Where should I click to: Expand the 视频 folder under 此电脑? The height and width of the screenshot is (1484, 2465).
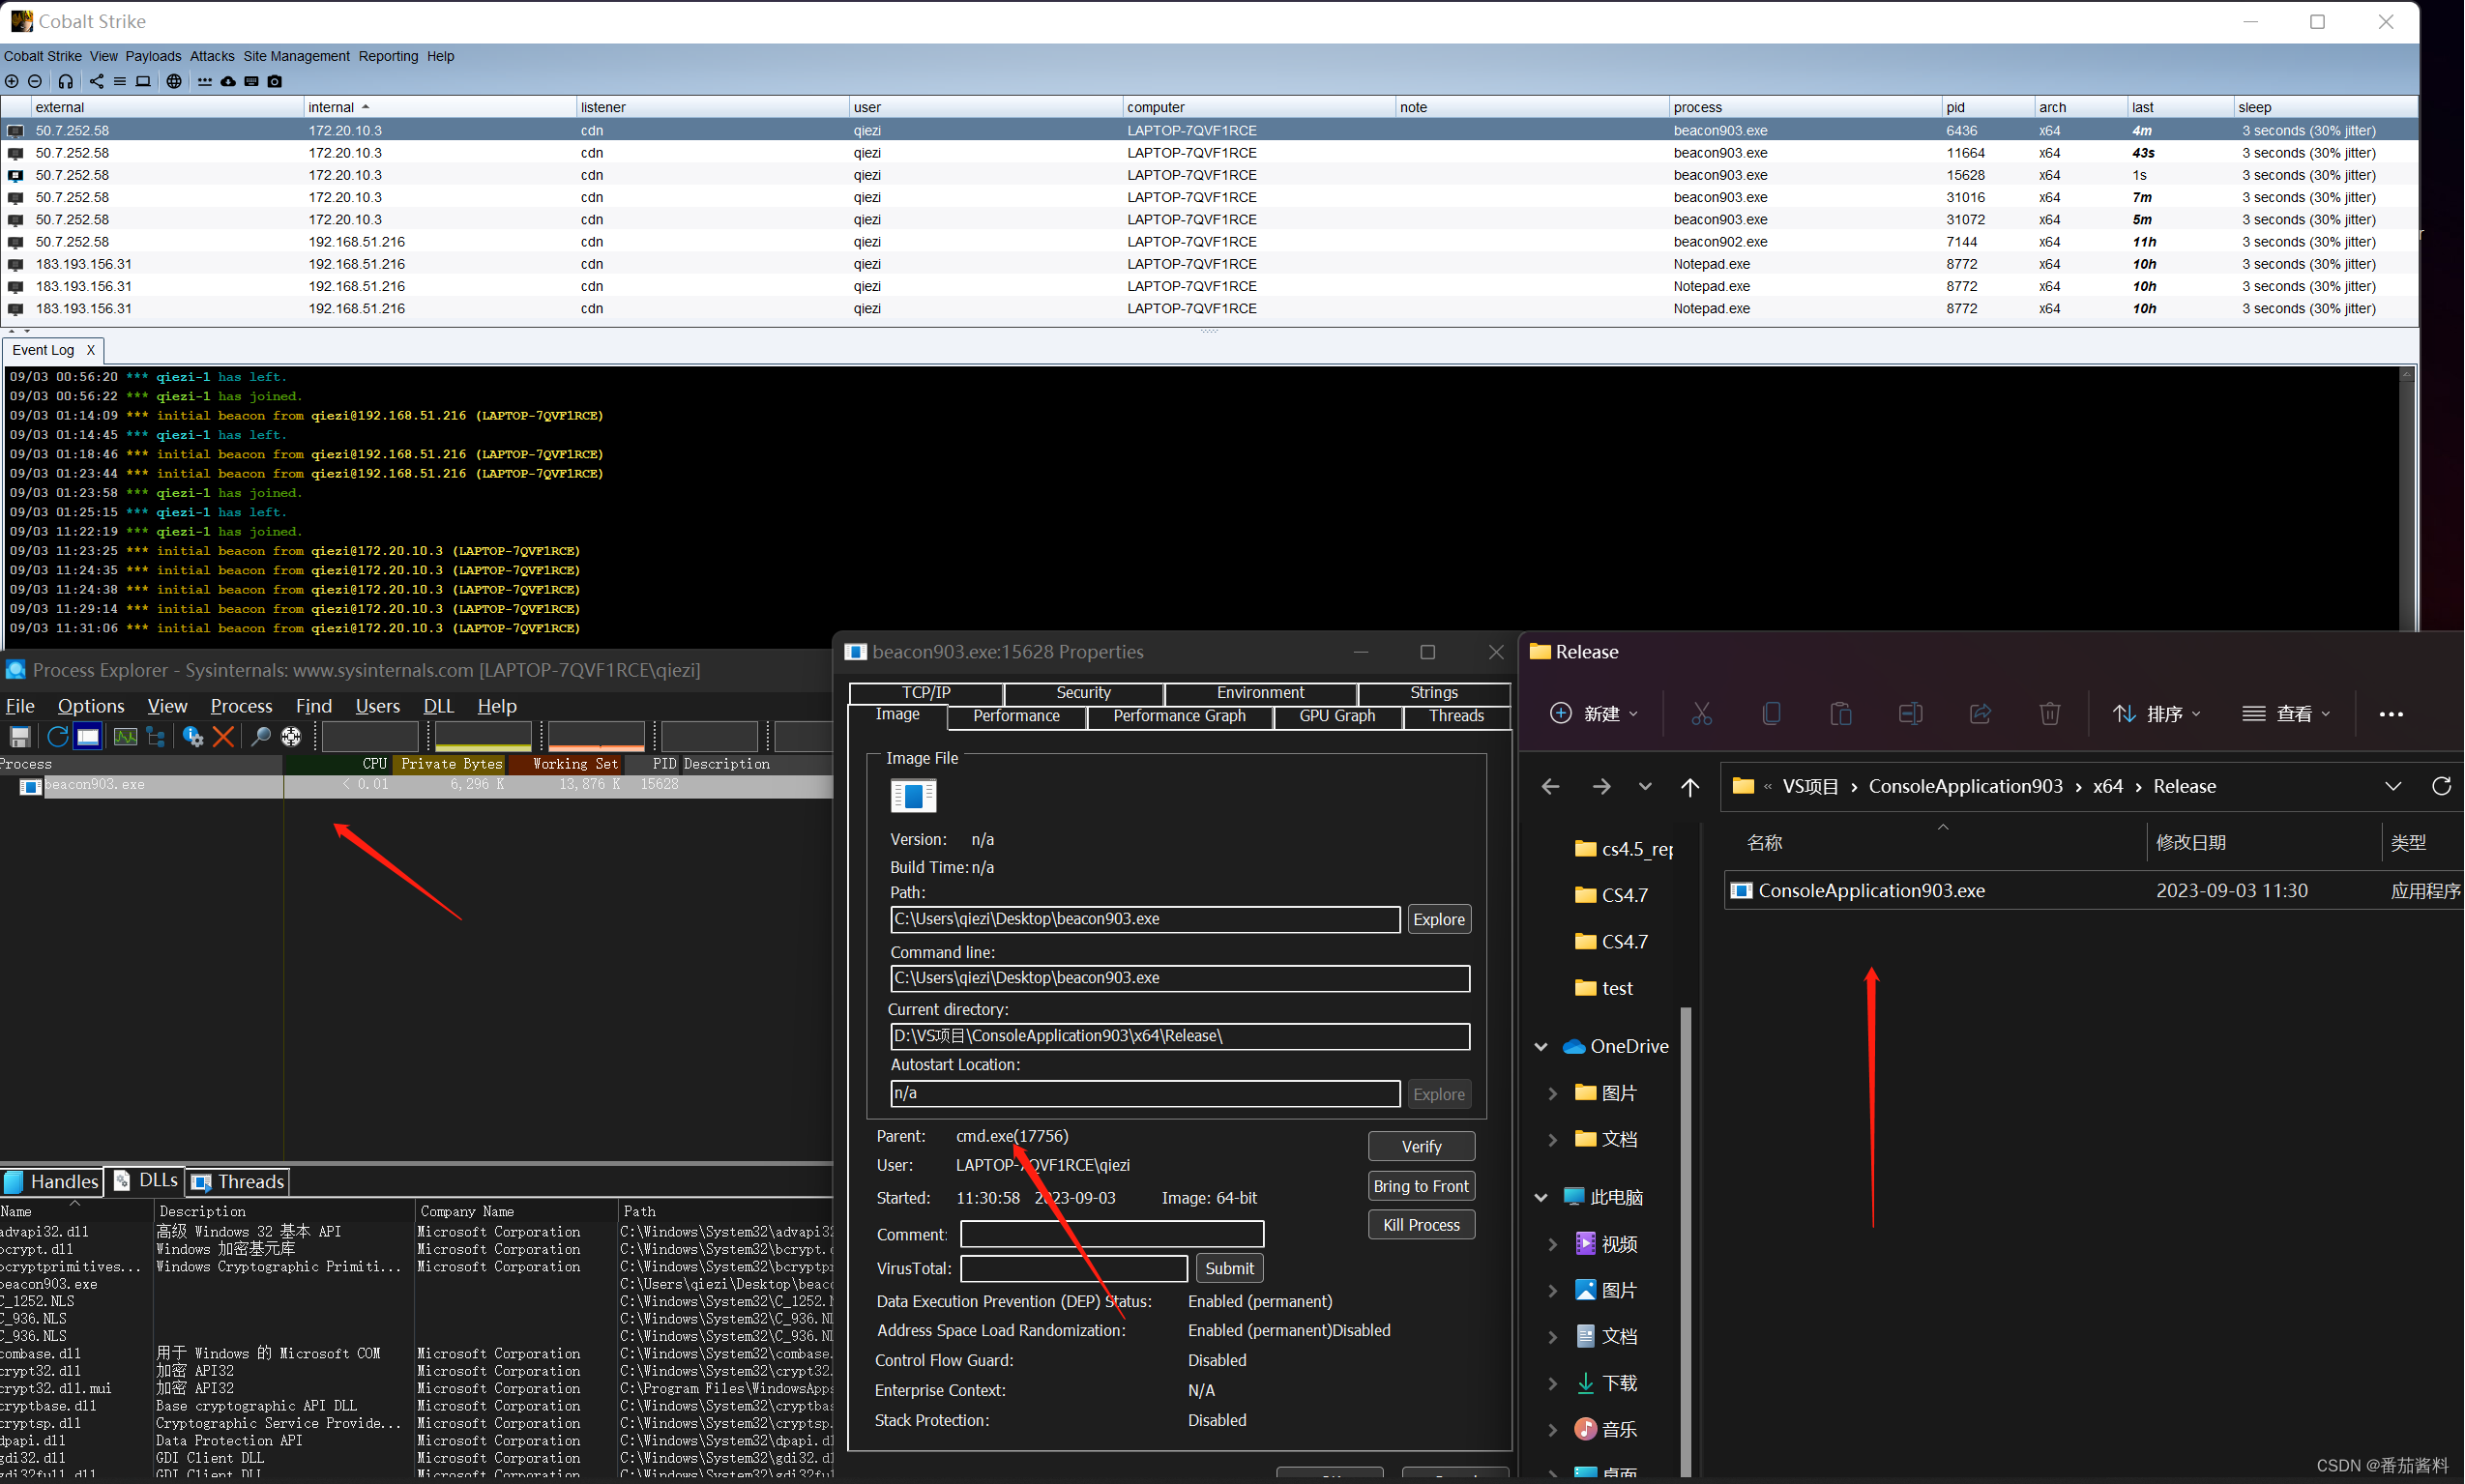(x=1553, y=1245)
